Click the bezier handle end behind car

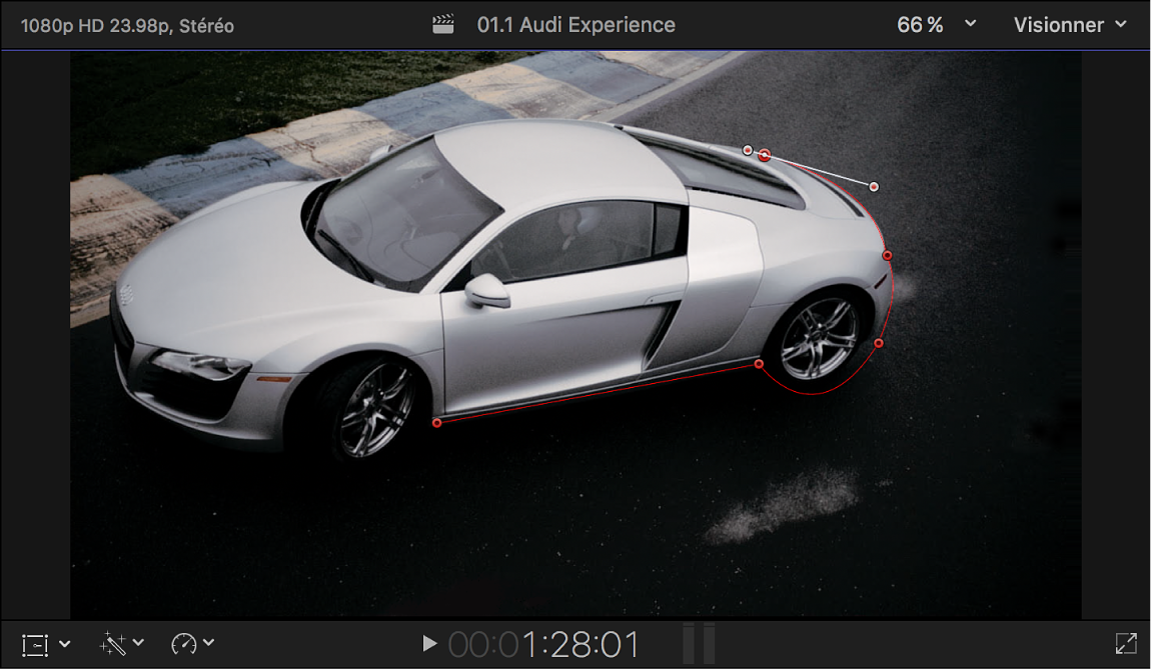[874, 187]
